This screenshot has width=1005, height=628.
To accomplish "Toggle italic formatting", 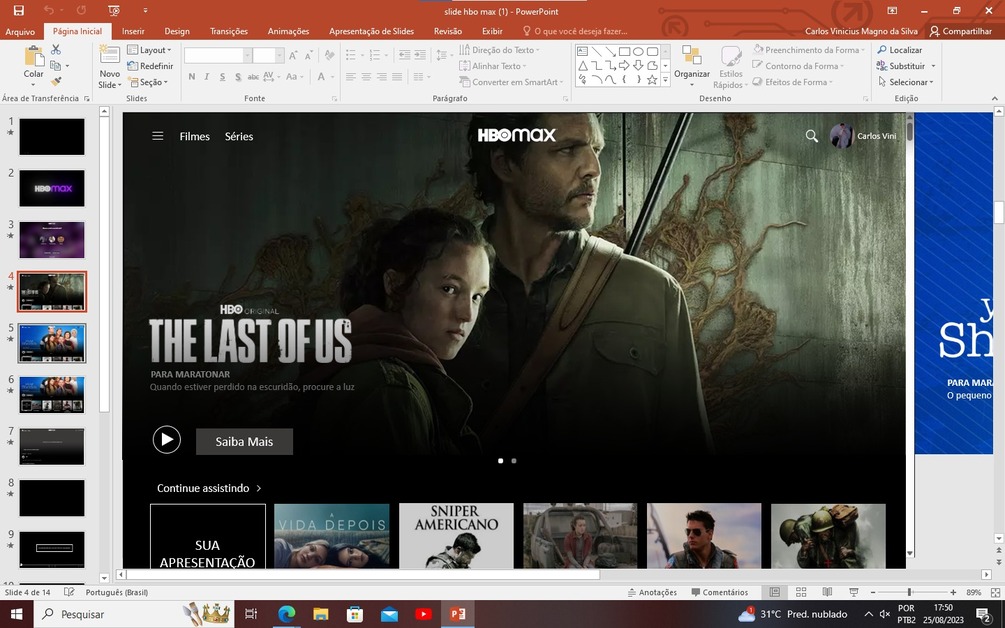I will point(206,76).
